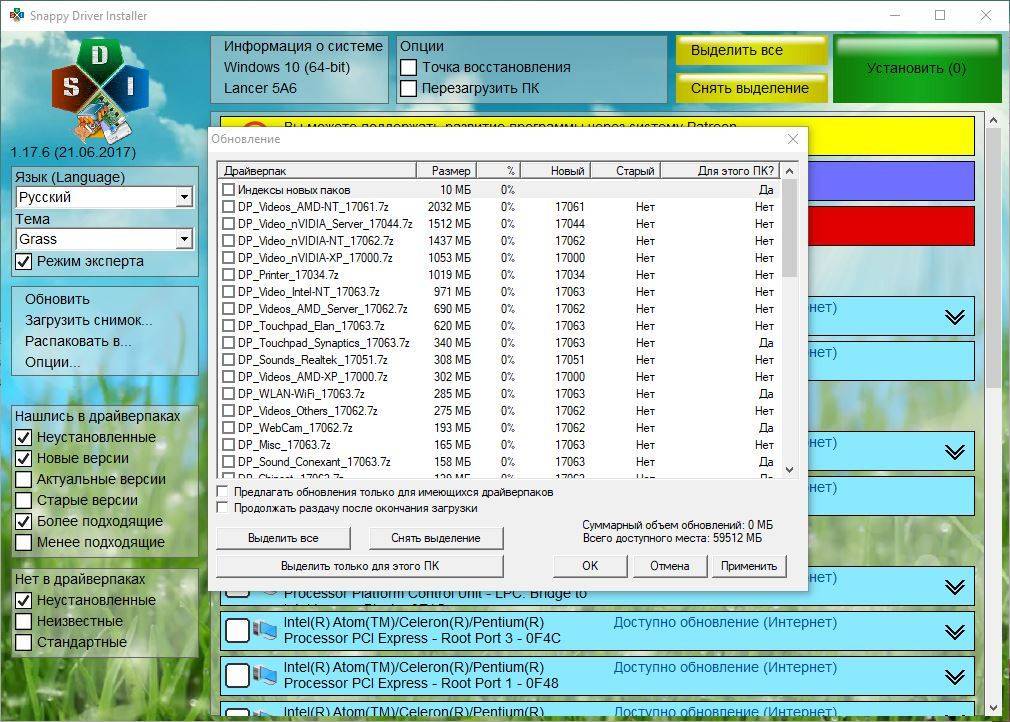The width and height of the screenshot is (1010, 722).
Task: Click the driverpack list scroll down arrow
Action: (x=790, y=470)
